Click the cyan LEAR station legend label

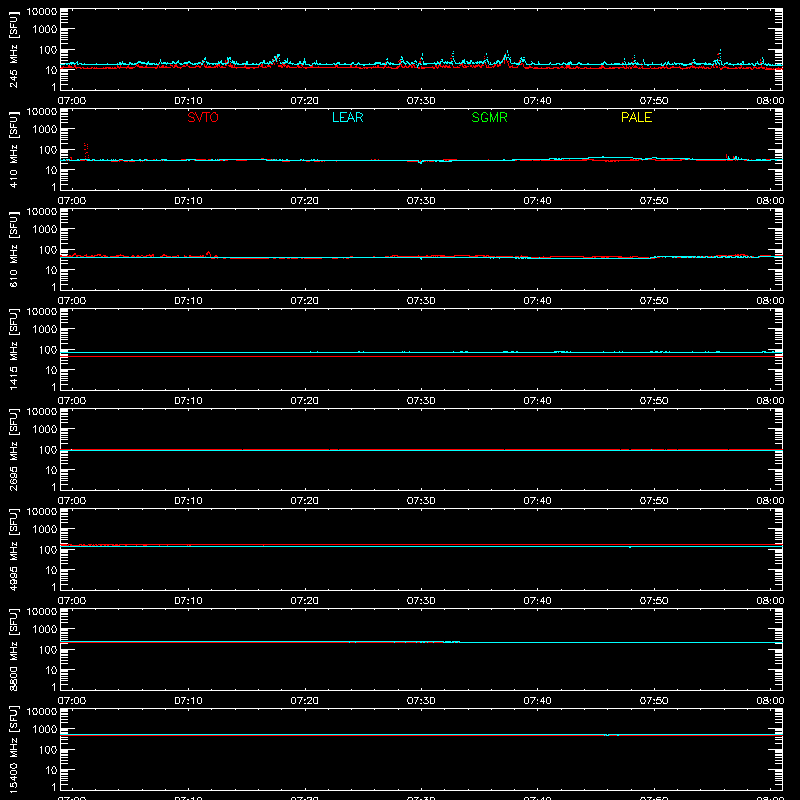(x=347, y=117)
